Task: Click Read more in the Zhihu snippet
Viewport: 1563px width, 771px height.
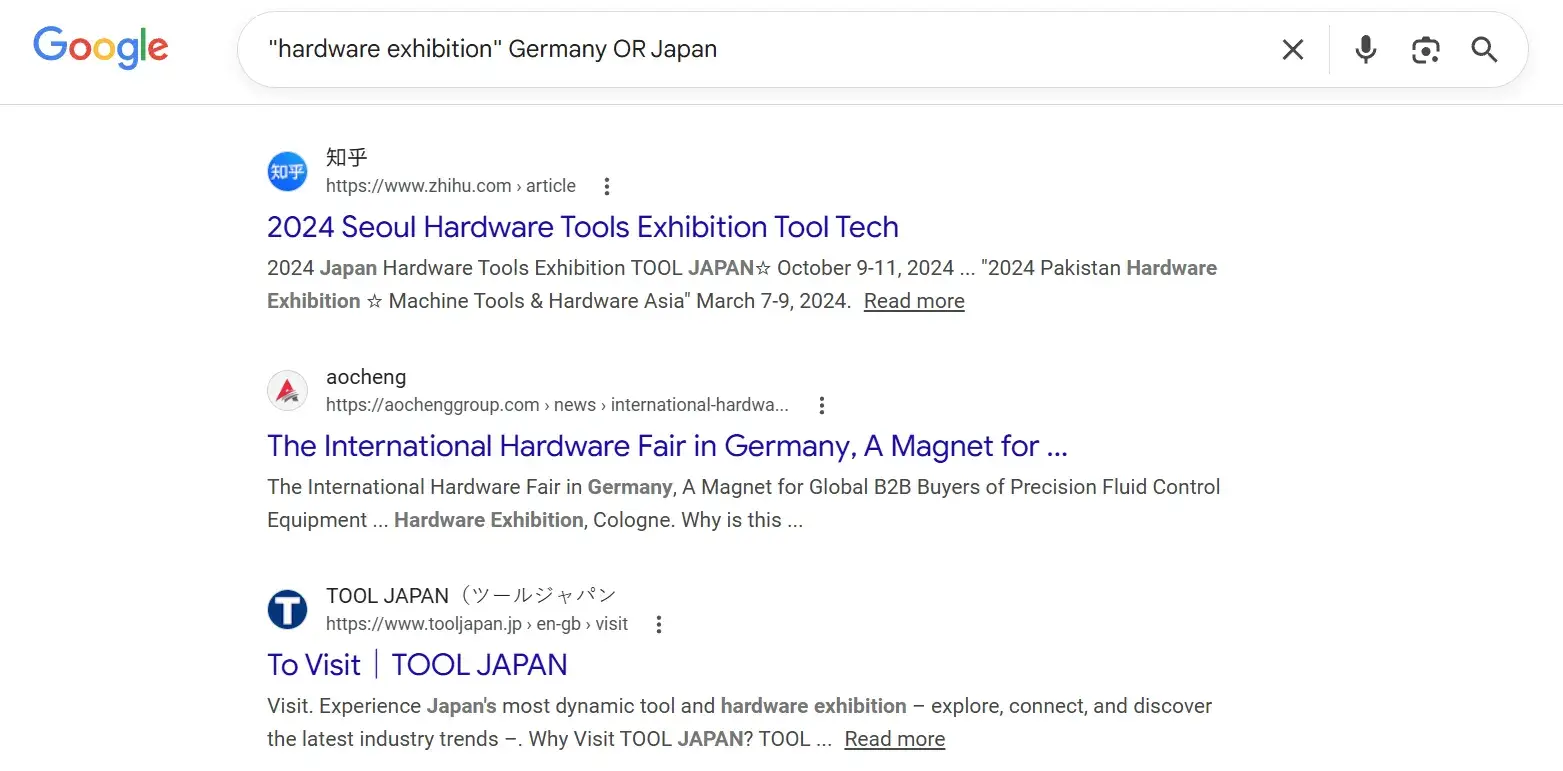Action: click(x=912, y=300)
